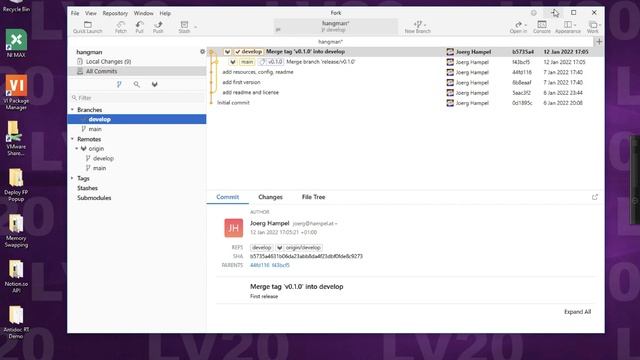The height and width of the screenshot is (360, 640).
Task: Select the 'Initial commit' row
Action: [x=405, y=103]
